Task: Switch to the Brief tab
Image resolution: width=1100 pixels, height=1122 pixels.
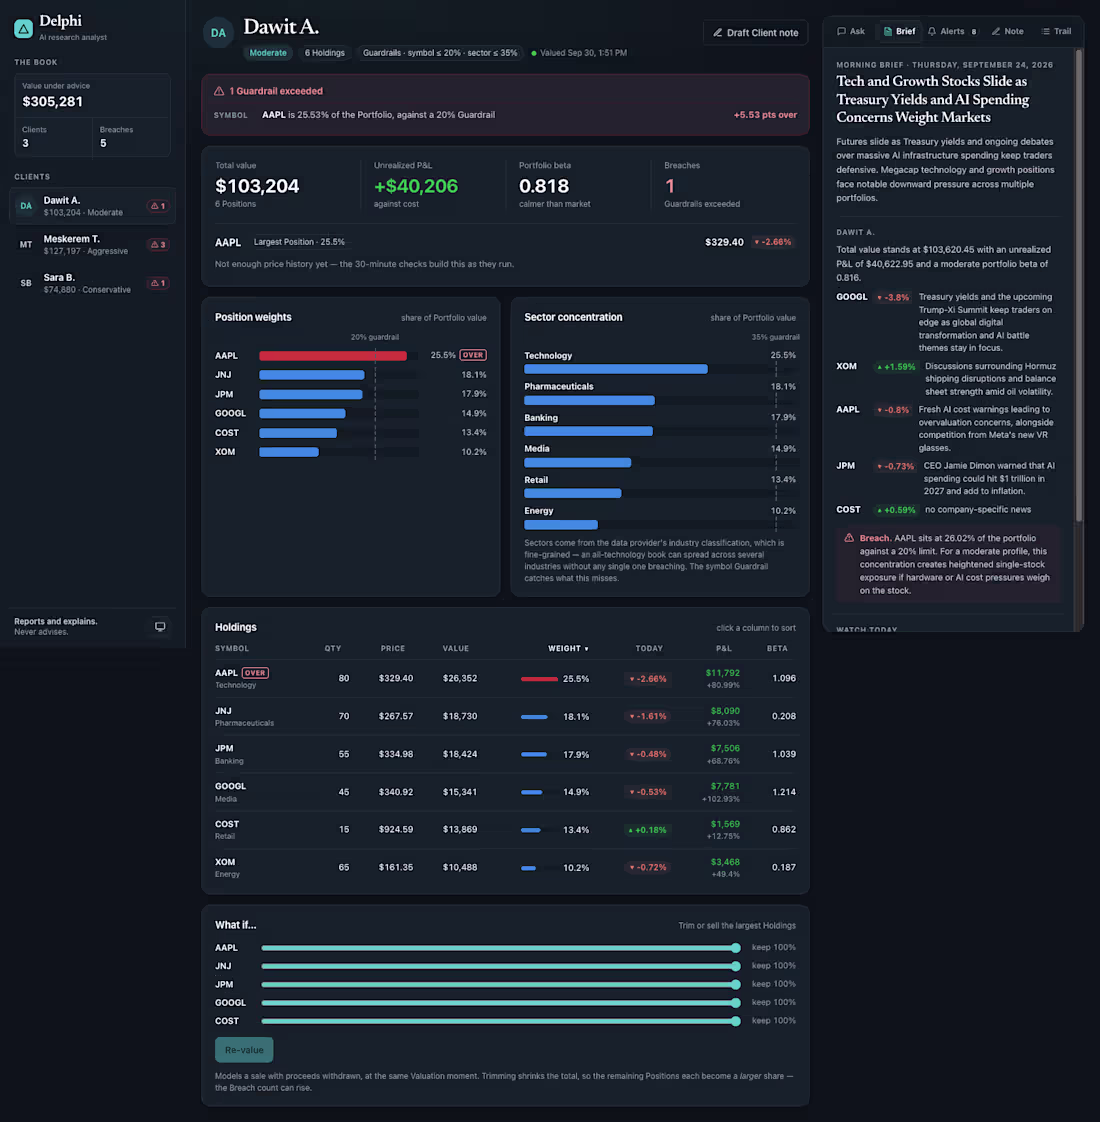Action: pyautogui.click(x=900, y=31)
